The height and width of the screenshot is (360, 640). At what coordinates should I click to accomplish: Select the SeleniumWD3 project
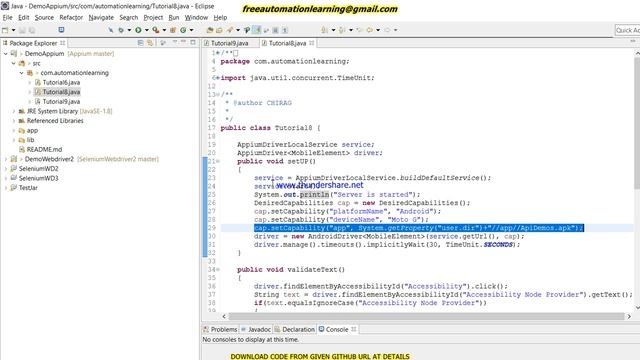[x=38, y=178]
